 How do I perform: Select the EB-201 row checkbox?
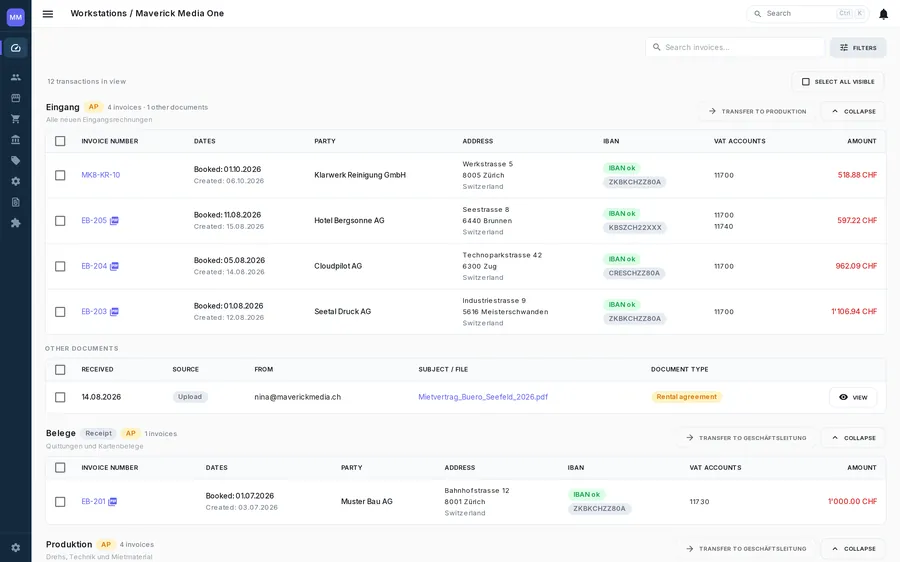pyautogui.click(x=60, y=502)
